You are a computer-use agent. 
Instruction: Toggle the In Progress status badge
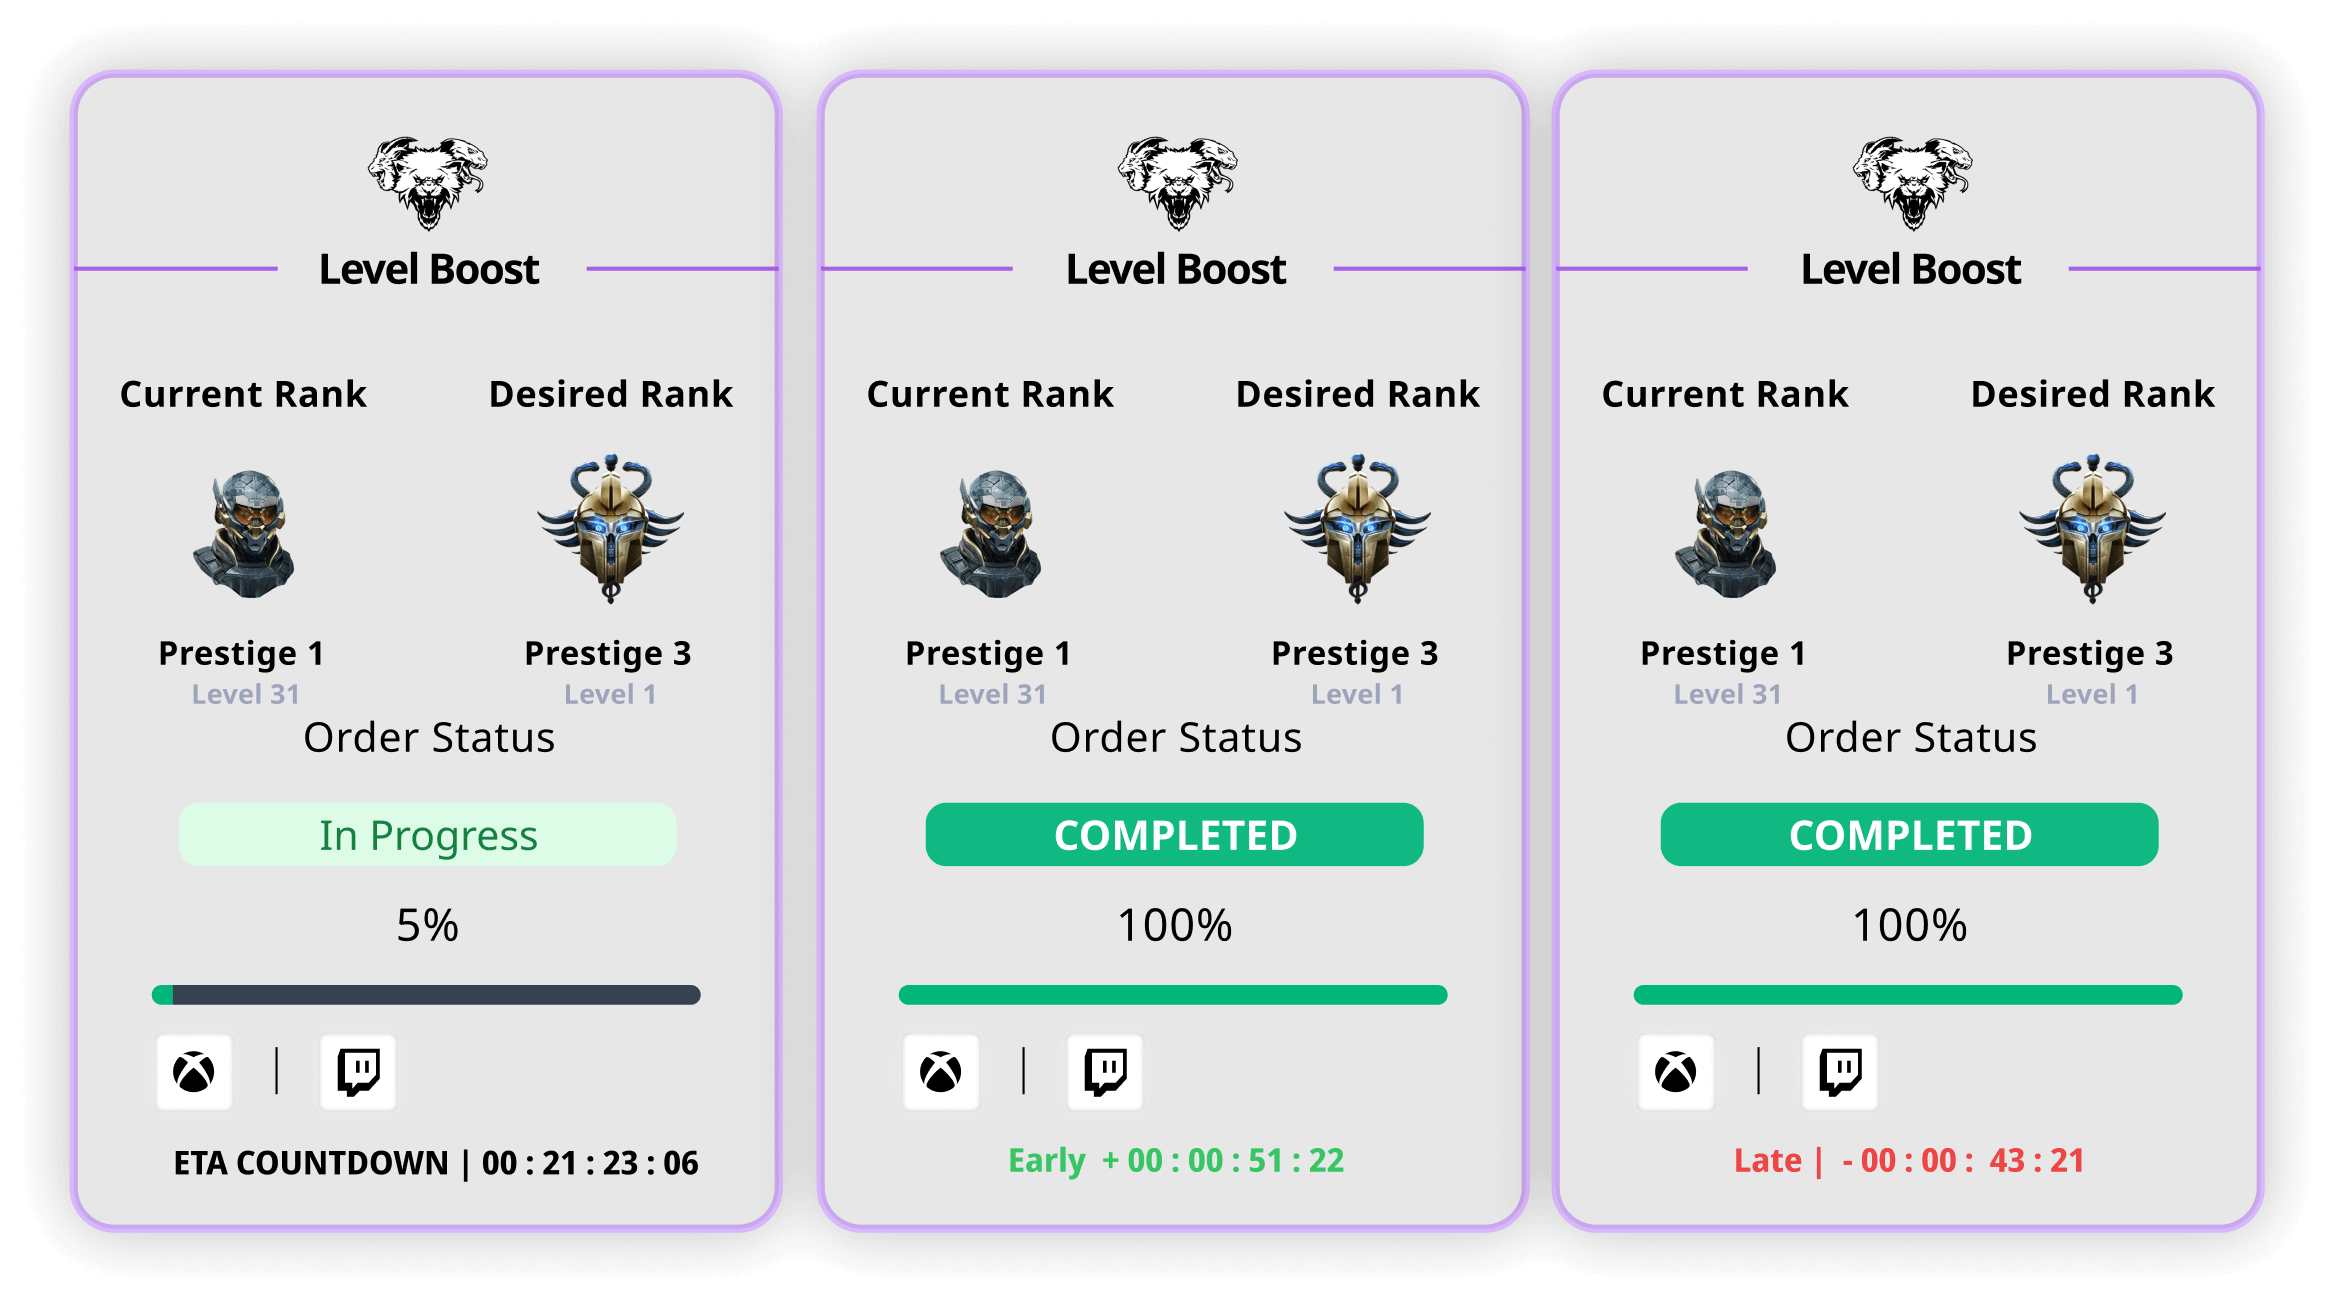tap(428, 834)
